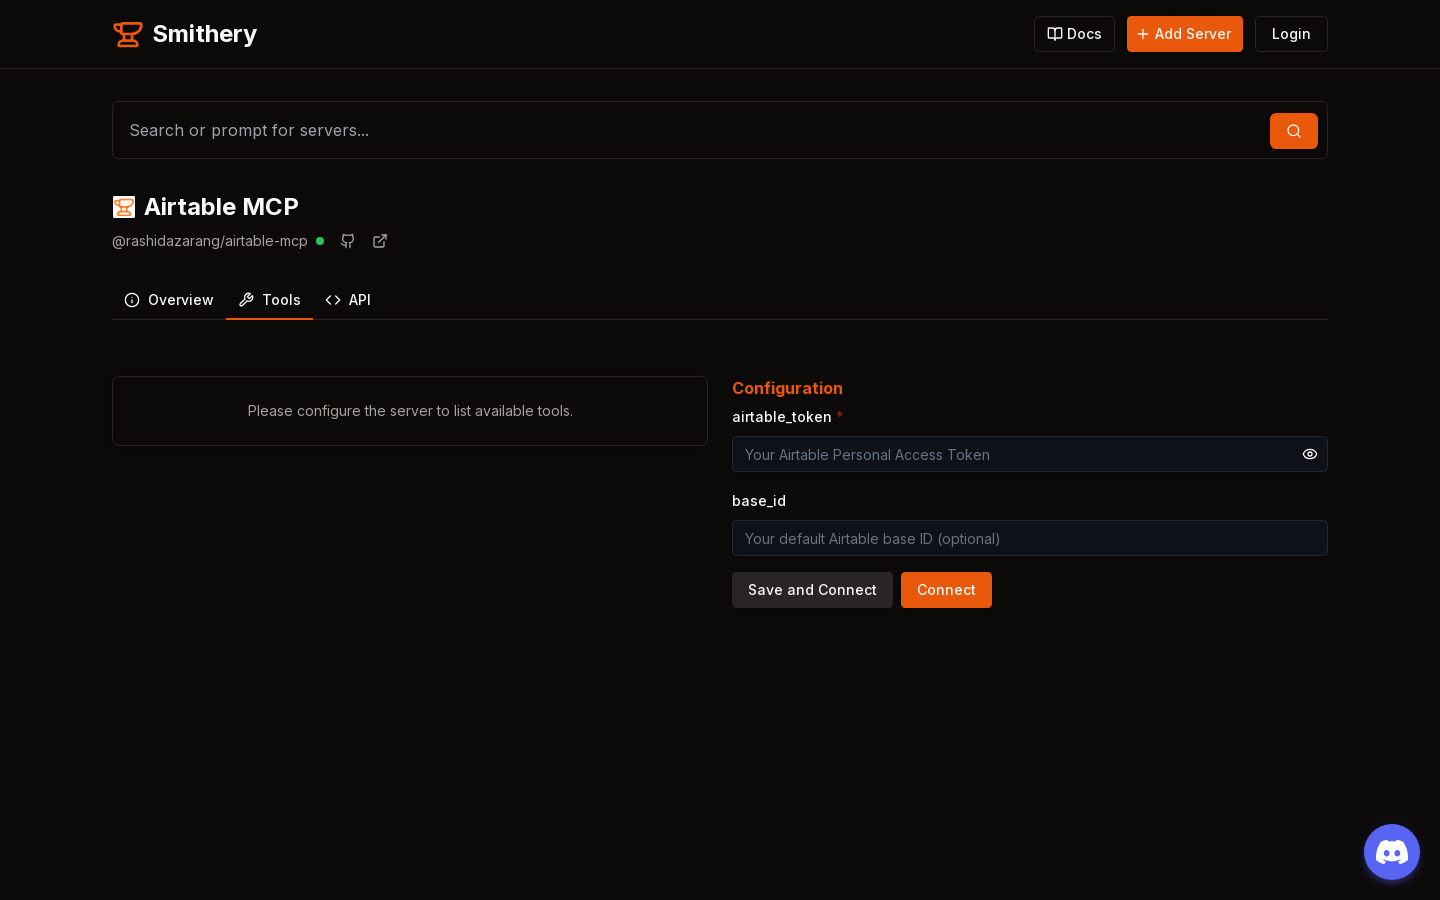This screenshot has height=900, width=1440.
Task: Click Save and Connect
Action: [x=812, y=590]
